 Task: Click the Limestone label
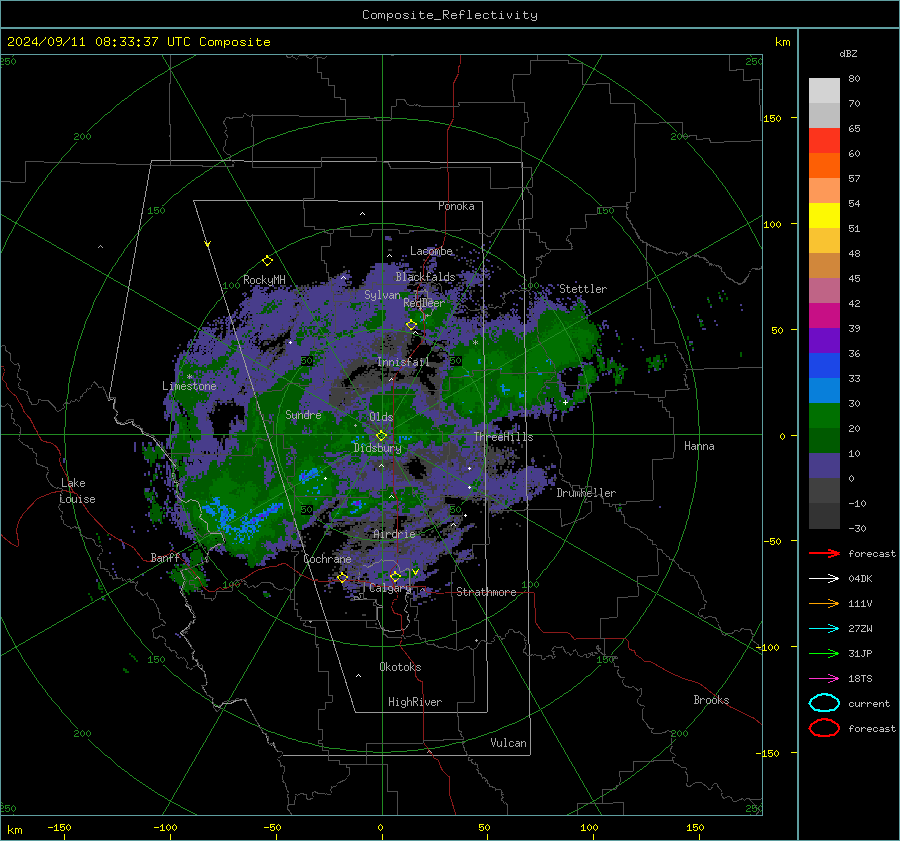pyautogui.click(x=189, y=386)
